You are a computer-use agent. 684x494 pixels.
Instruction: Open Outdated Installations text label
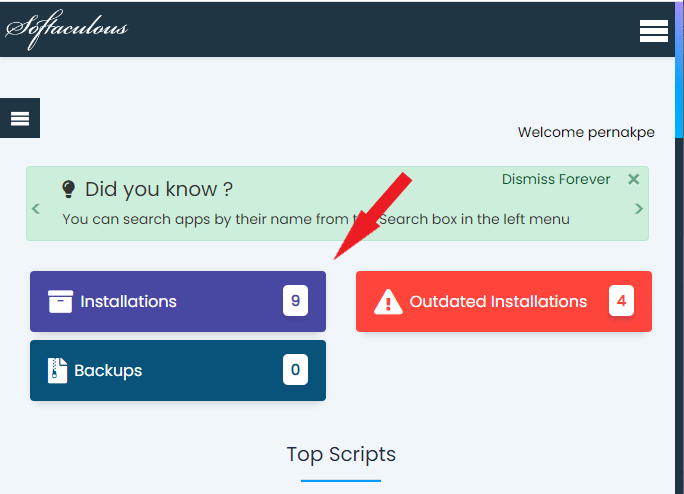click(498, 301)
